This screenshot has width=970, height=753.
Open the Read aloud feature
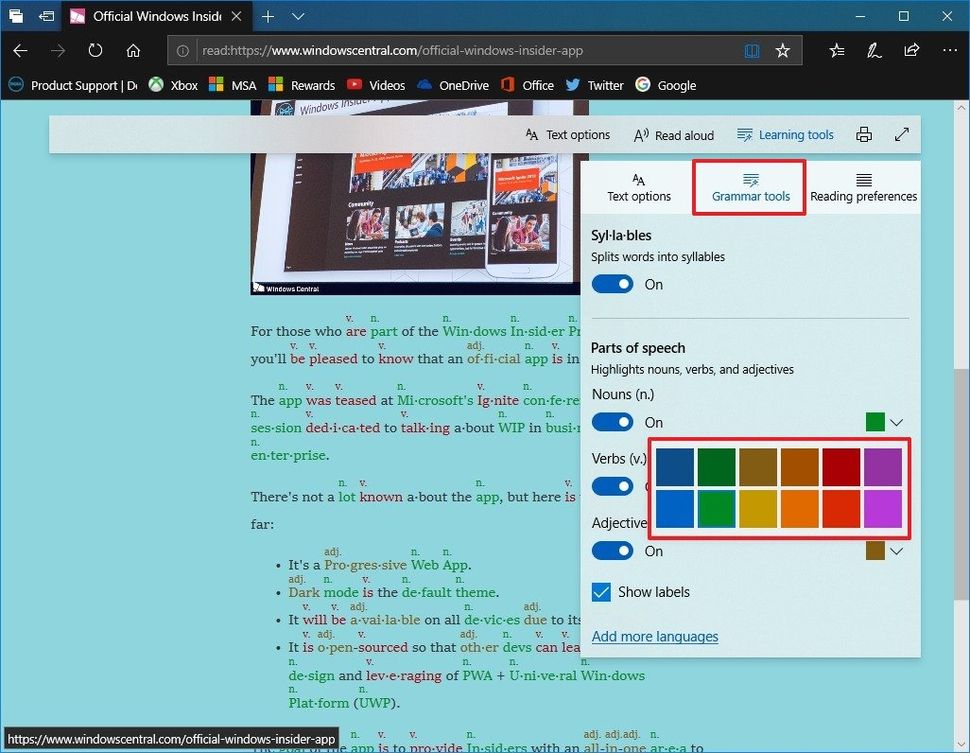click(674, 134)
